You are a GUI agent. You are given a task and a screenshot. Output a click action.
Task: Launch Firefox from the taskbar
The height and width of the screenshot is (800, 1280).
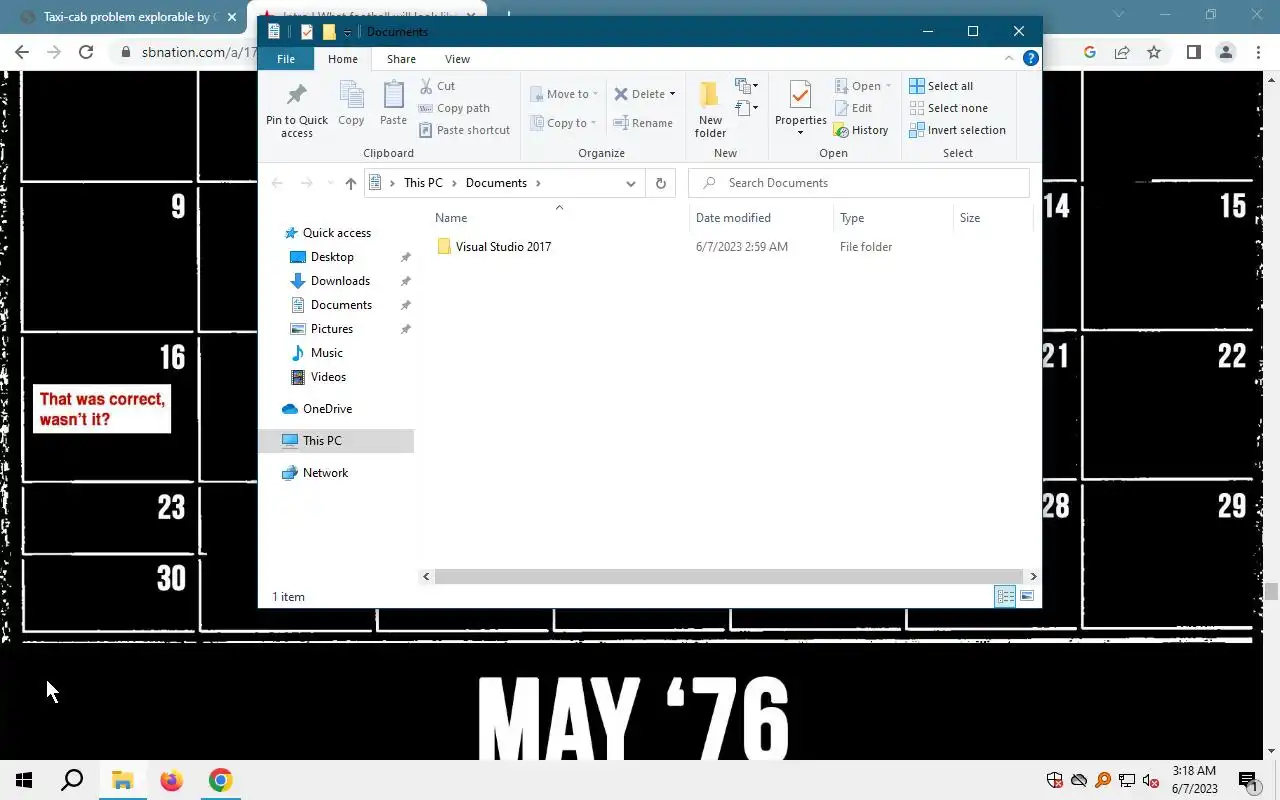pyautogui.click(x=171, y=780)
